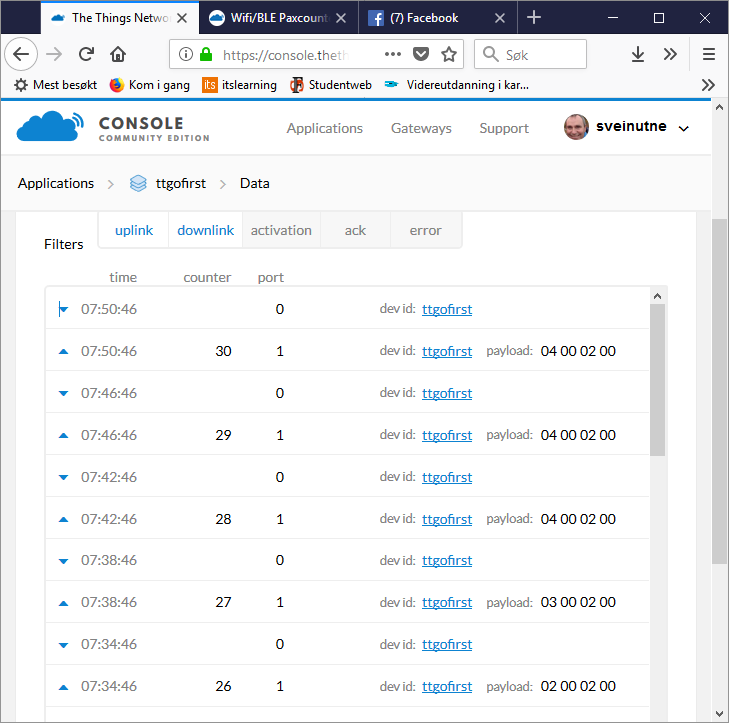
Task: Toggle the ack filter
Action: click(x=355, y=231)
